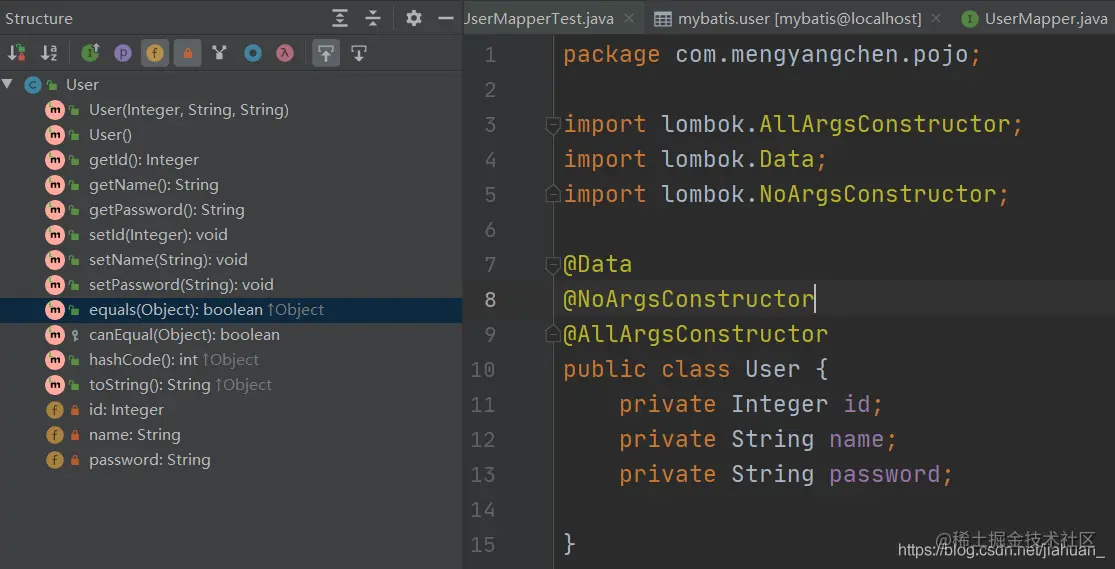1115x569 pixels.
Task: Click method icon beside getId()
Action: pyautogui.click(x=55, y=159)
